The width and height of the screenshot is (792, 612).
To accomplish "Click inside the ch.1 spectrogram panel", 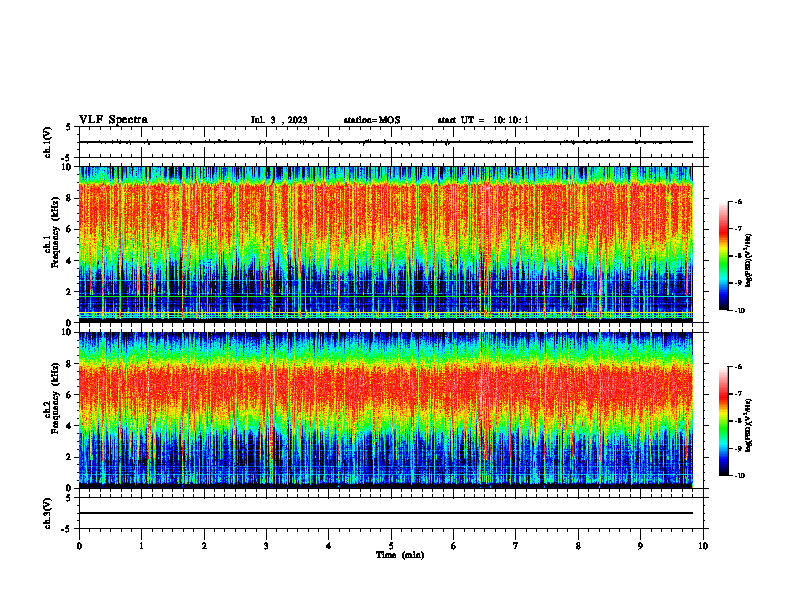I will pos(386,244).
